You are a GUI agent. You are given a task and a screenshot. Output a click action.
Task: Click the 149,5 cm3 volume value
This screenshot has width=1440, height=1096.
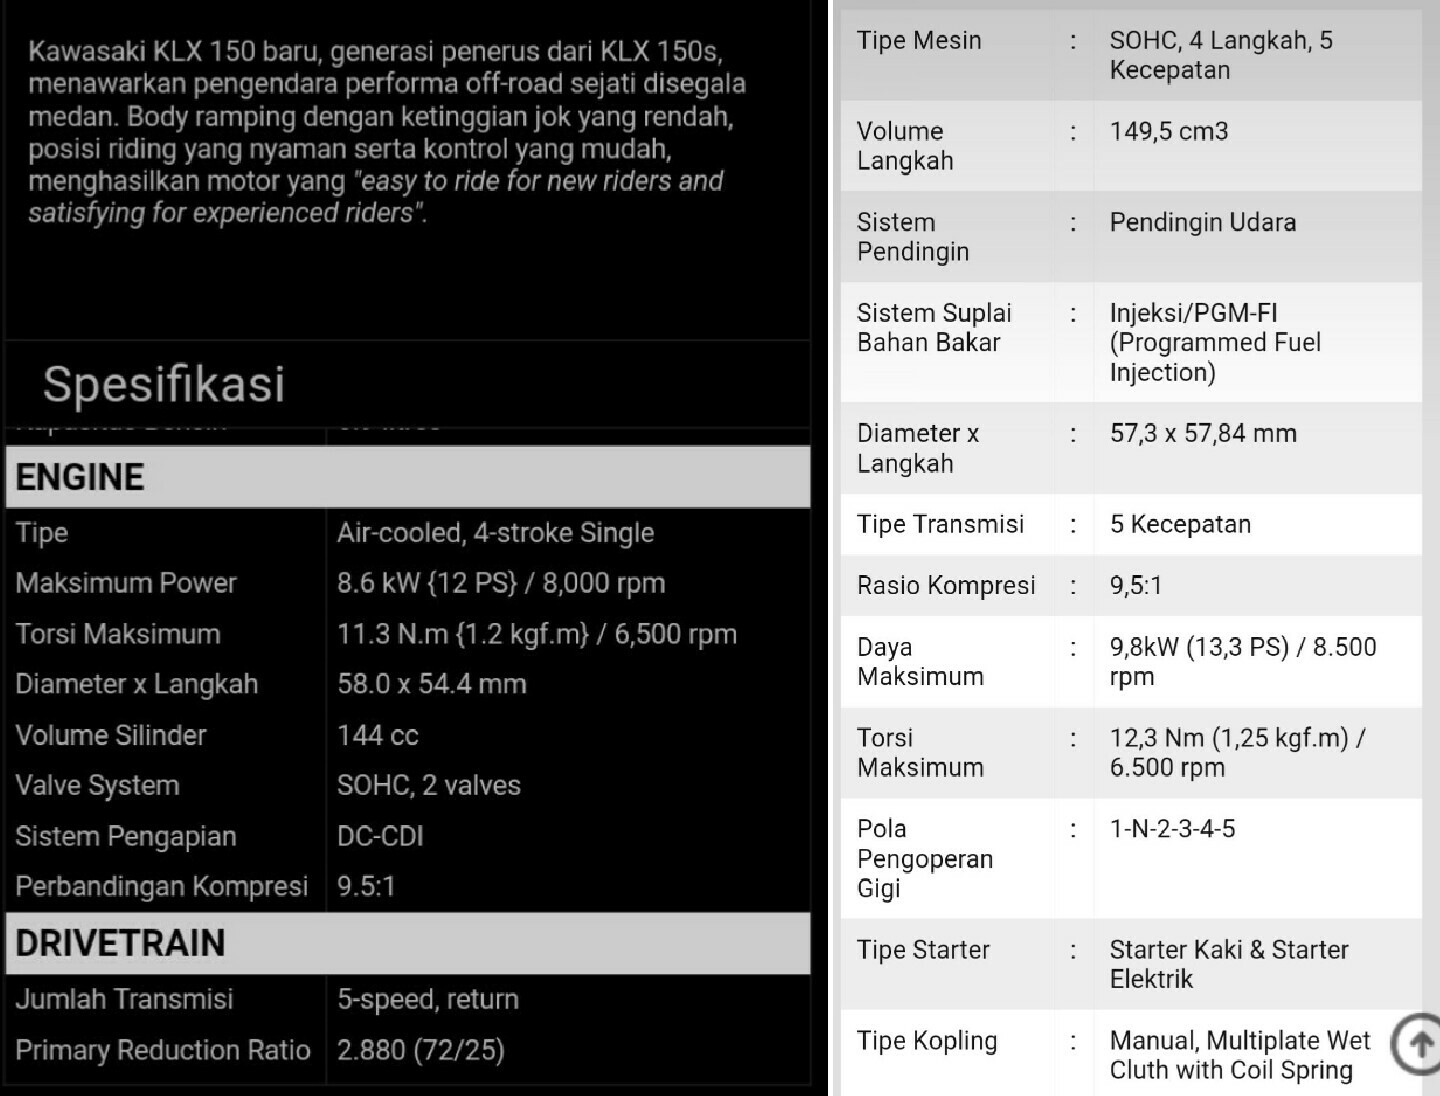point(1169,131)
